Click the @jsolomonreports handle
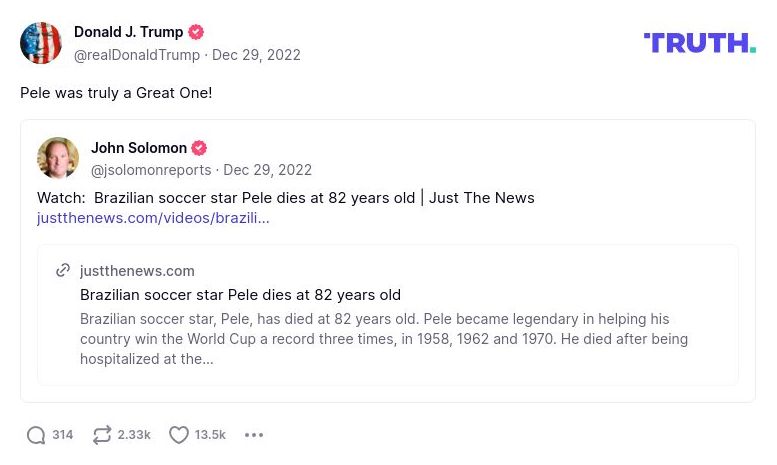This screenshot has width=777, height=465. pos(151,170)
